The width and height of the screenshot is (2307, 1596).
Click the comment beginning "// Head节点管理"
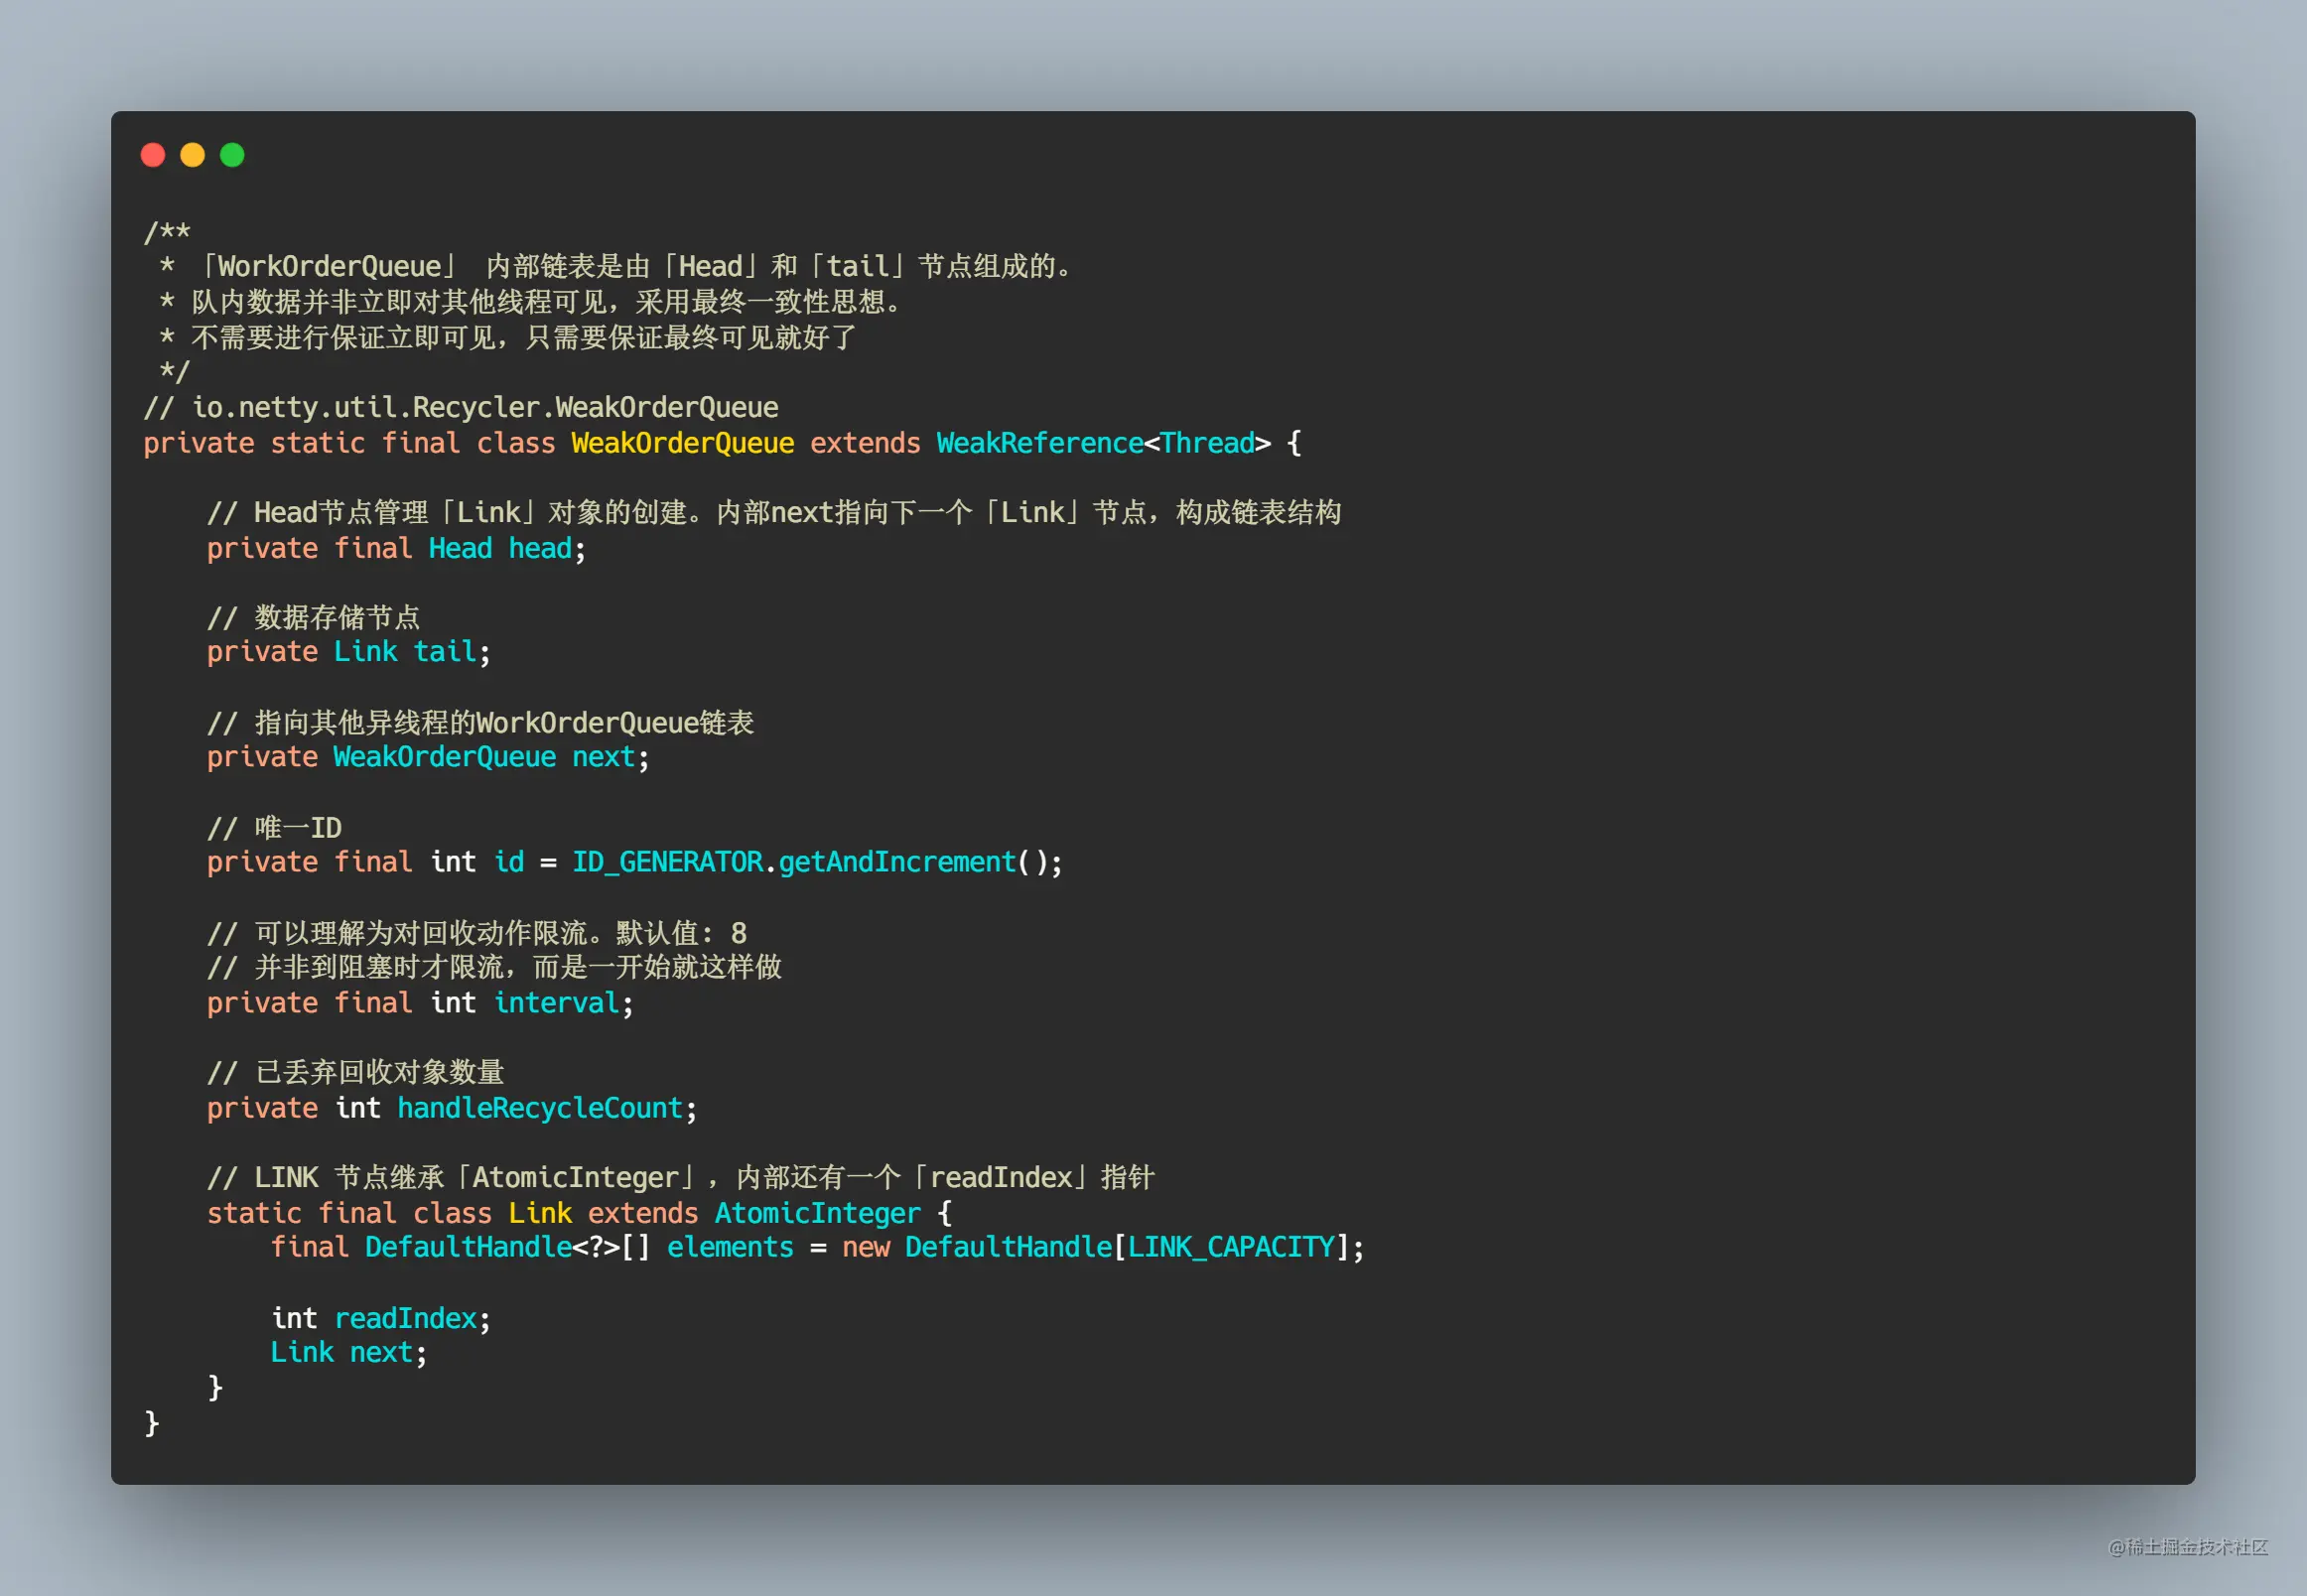[774, 512]
